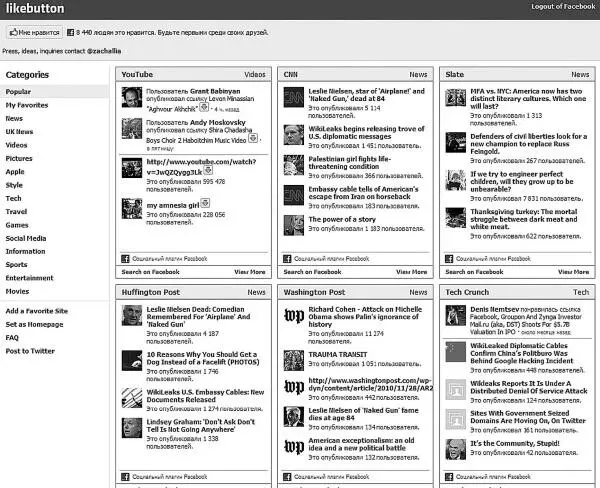Click Set as Homepage link
The height and width of the screenshot is (488, 600).
click(34, 325)
